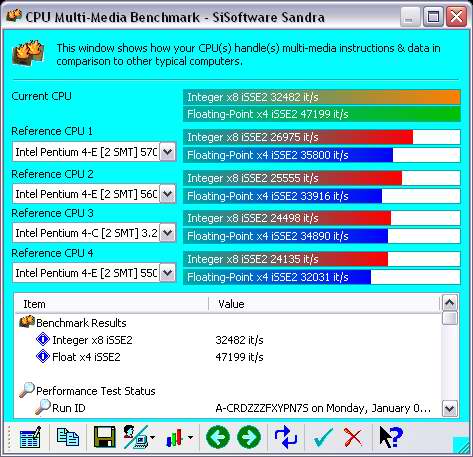This screenshot has width=473, height=457.
Task: Expand the Reference CPU 2 dropdown
Action: click(167, 194)
